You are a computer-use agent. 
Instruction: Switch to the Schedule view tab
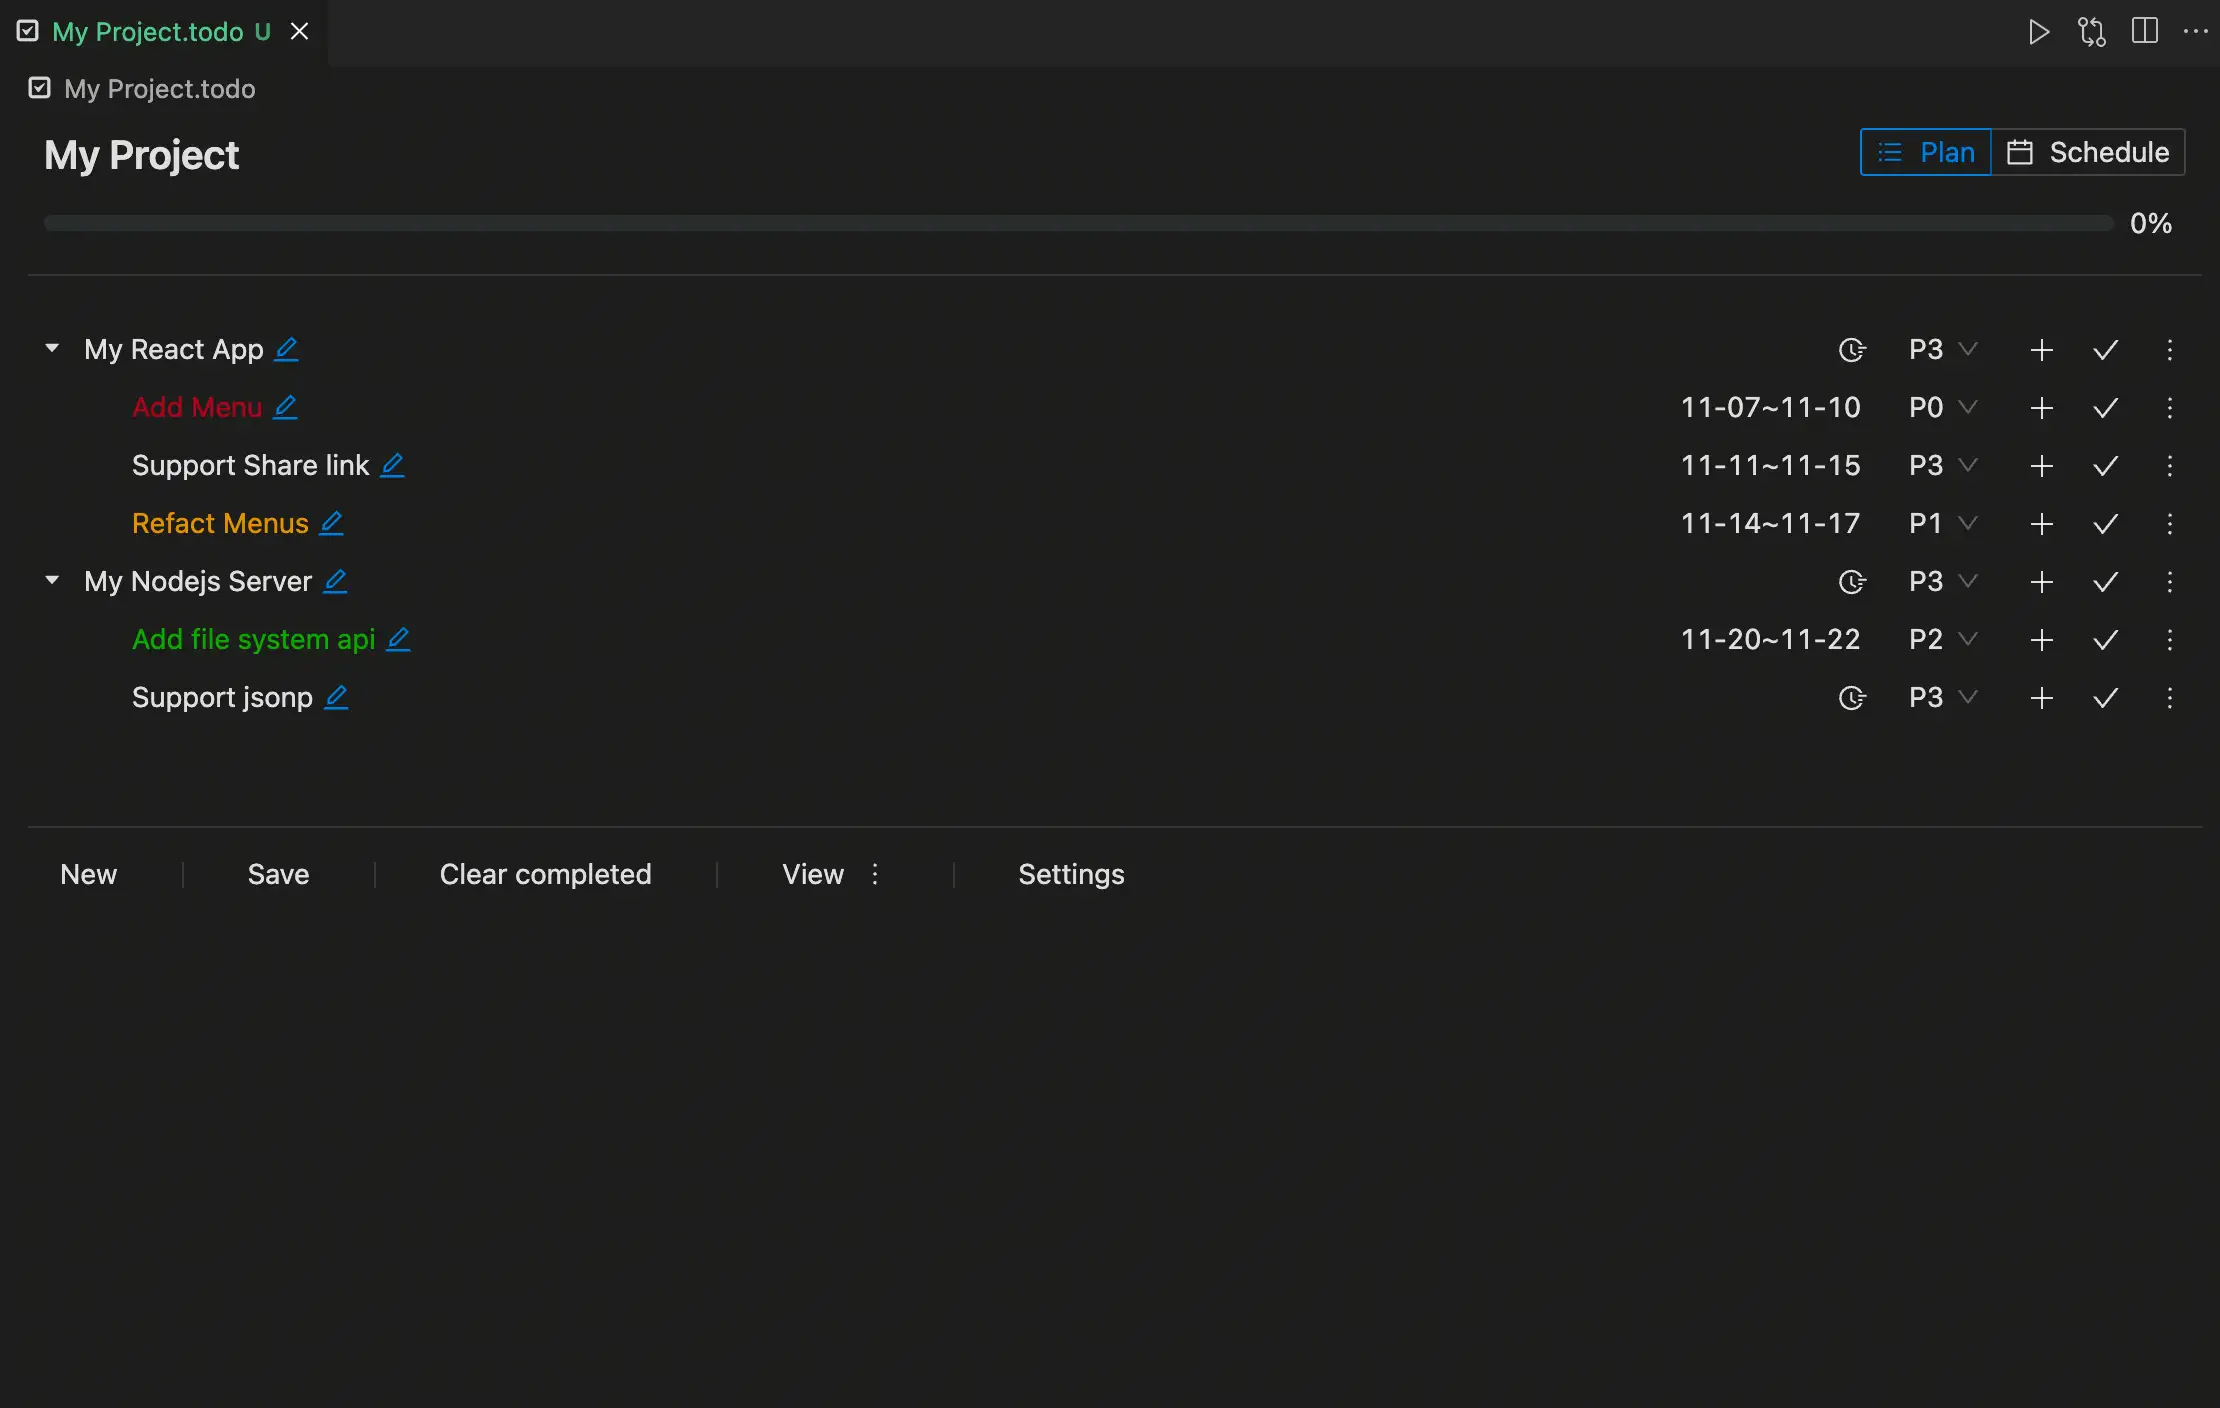pyautogui.click(x=2088, y=152)
